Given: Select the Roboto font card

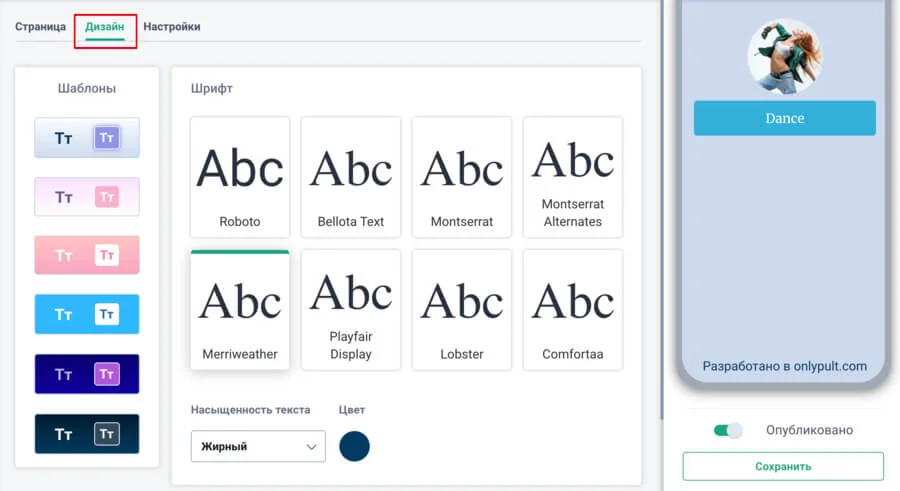Looking at the screenshot, I should 239,176.
